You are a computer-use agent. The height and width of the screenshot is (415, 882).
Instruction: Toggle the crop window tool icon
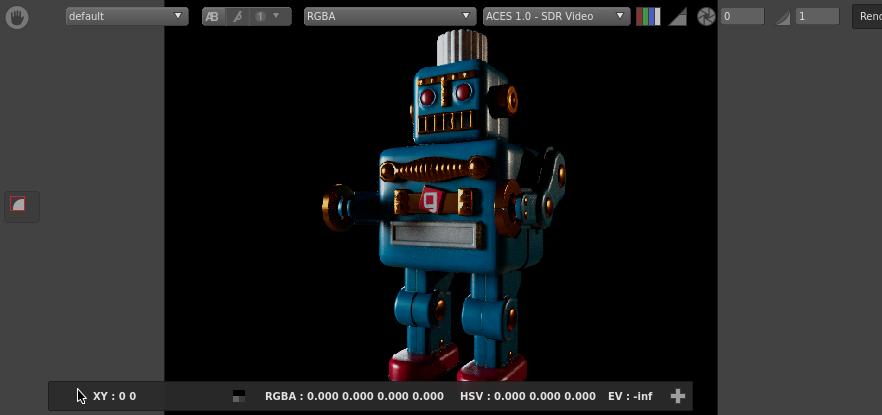17,205
